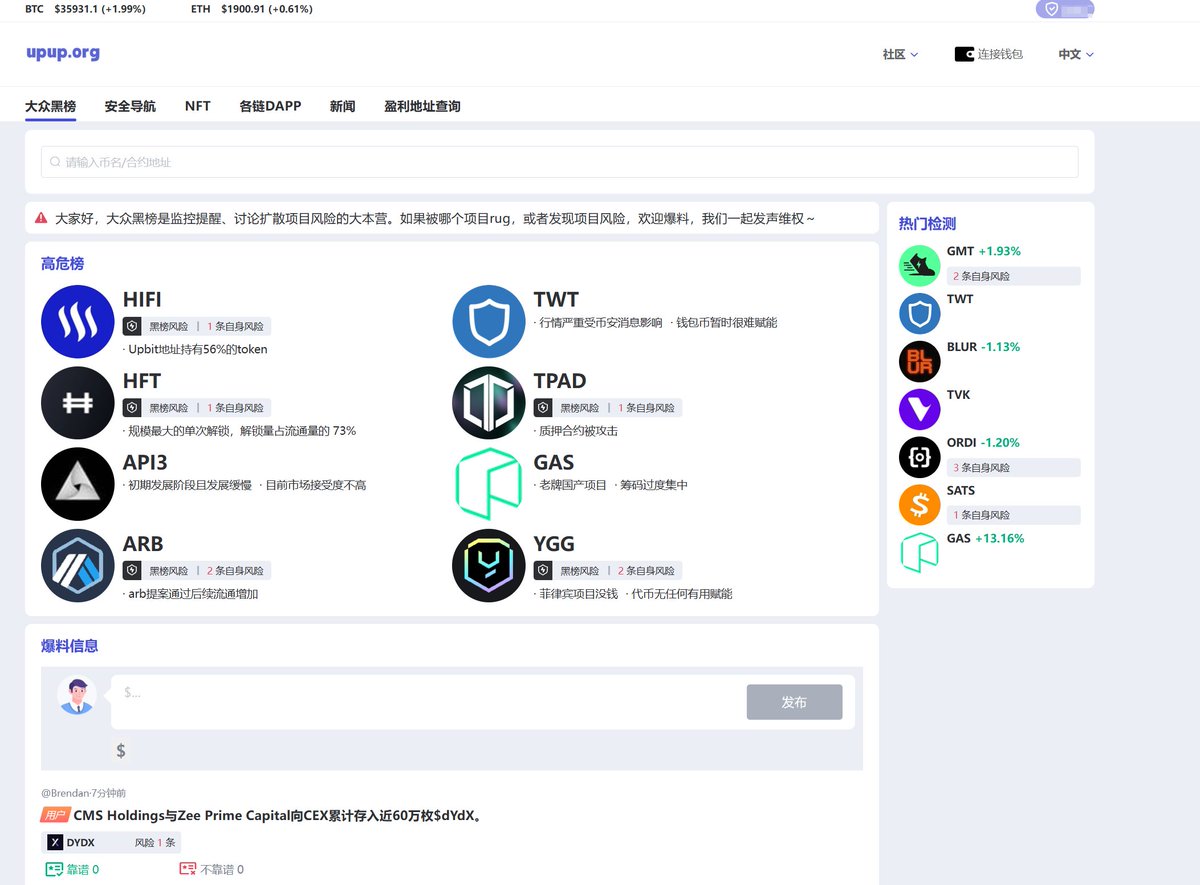Screen dimensions: 1200x885
Task: Focus the post message text box
Action: [x=428, y=702]
